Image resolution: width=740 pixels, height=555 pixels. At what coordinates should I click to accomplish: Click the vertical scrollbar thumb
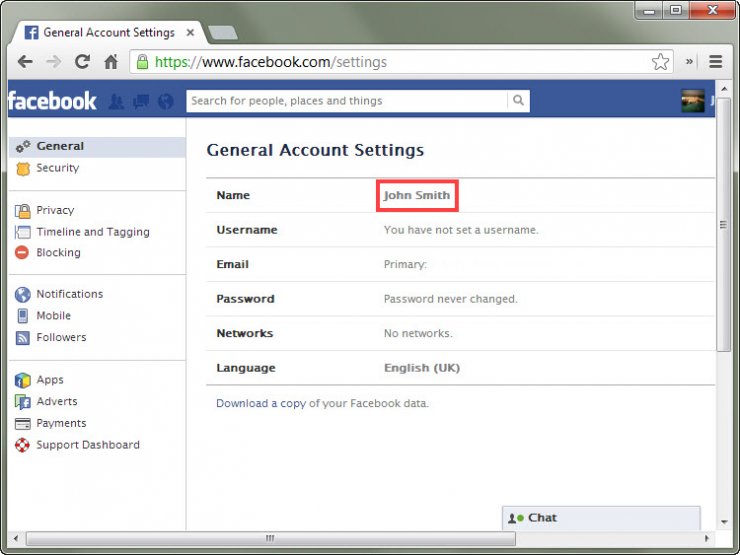click(723, 226)
